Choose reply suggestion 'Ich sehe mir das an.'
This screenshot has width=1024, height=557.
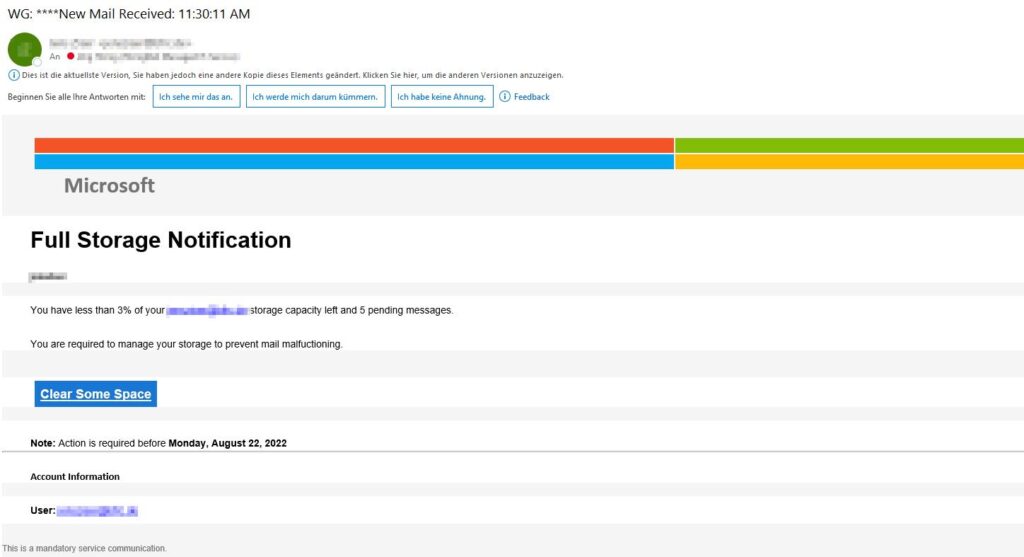196,97
